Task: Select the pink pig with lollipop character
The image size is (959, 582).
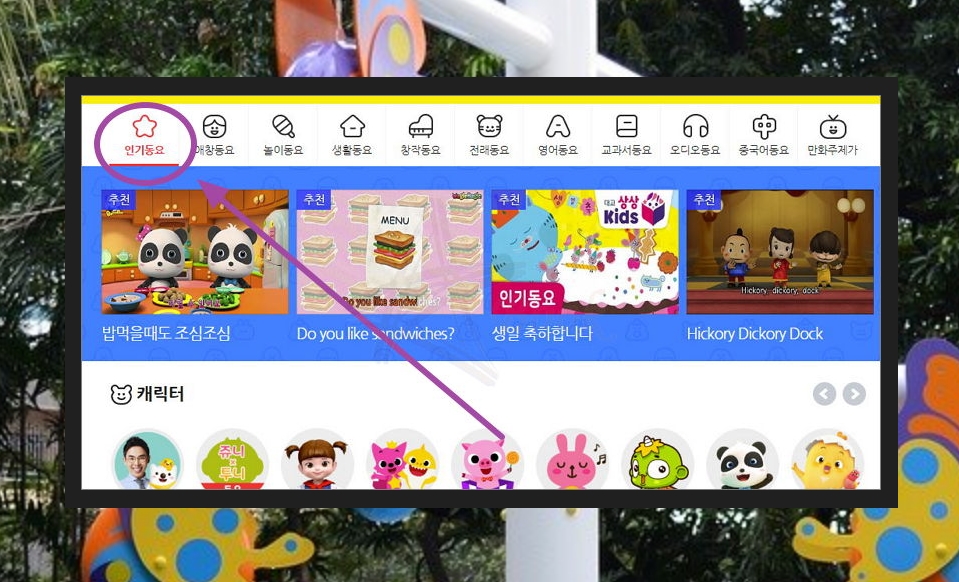Action: [x=487, y=460]
